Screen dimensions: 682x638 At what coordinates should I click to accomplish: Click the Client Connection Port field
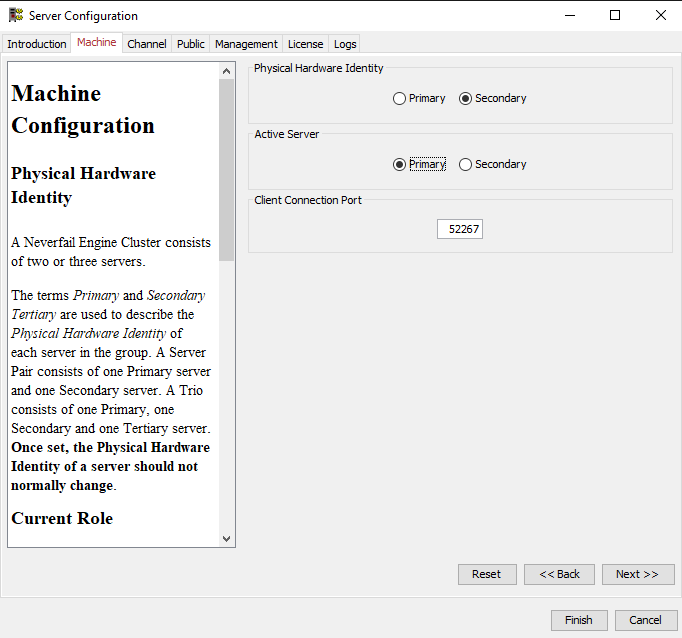(x=460, y=229)
